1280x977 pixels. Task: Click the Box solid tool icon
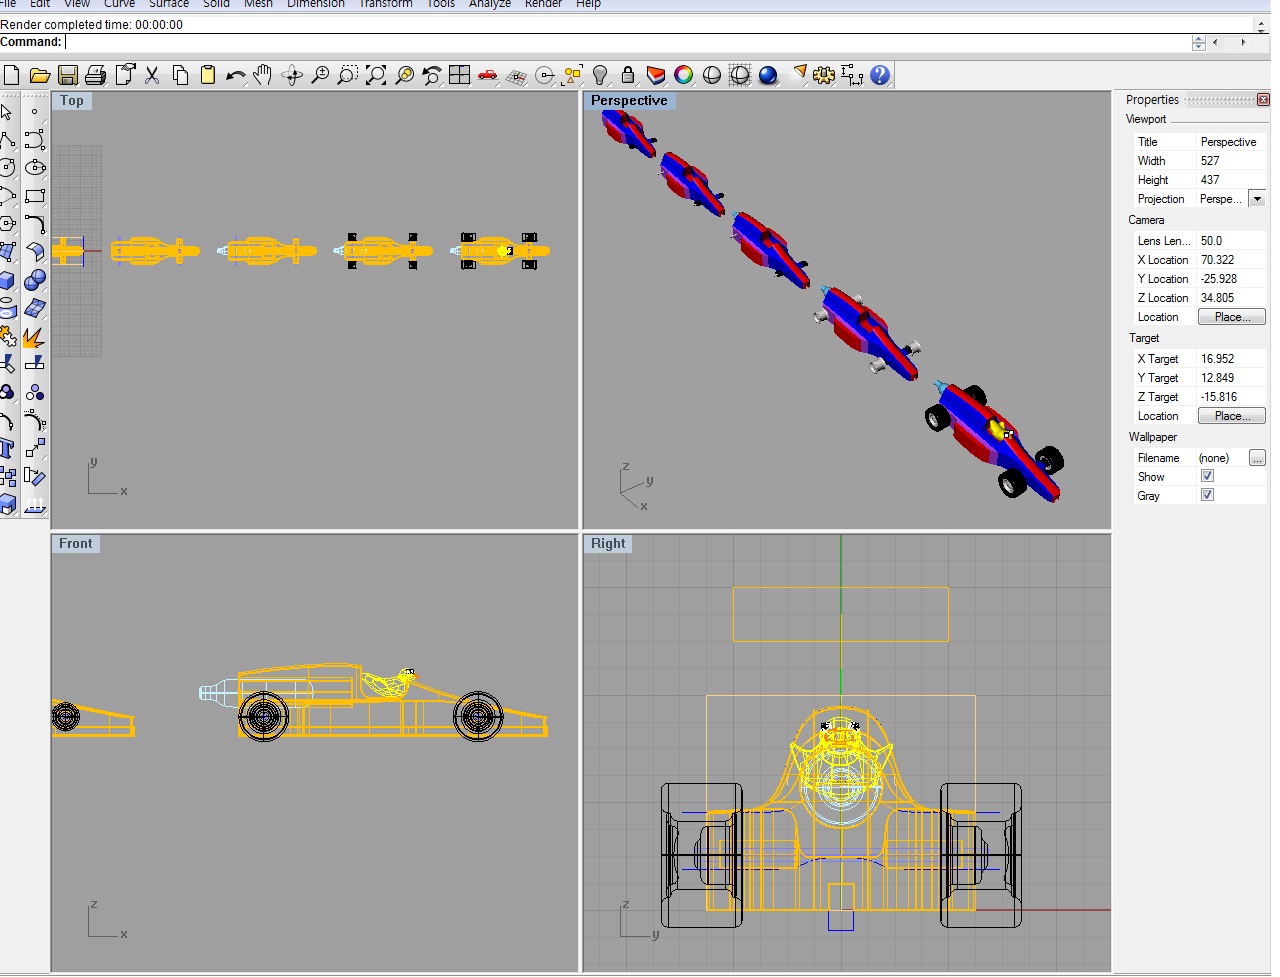coord(8,281)
